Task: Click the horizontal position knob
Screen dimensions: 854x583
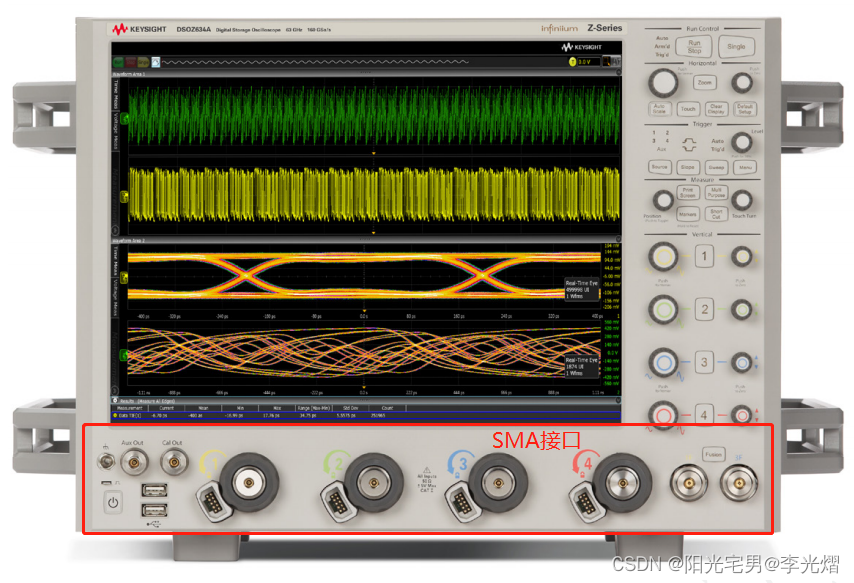Action: pyautogui.click(x=742, y=83)
